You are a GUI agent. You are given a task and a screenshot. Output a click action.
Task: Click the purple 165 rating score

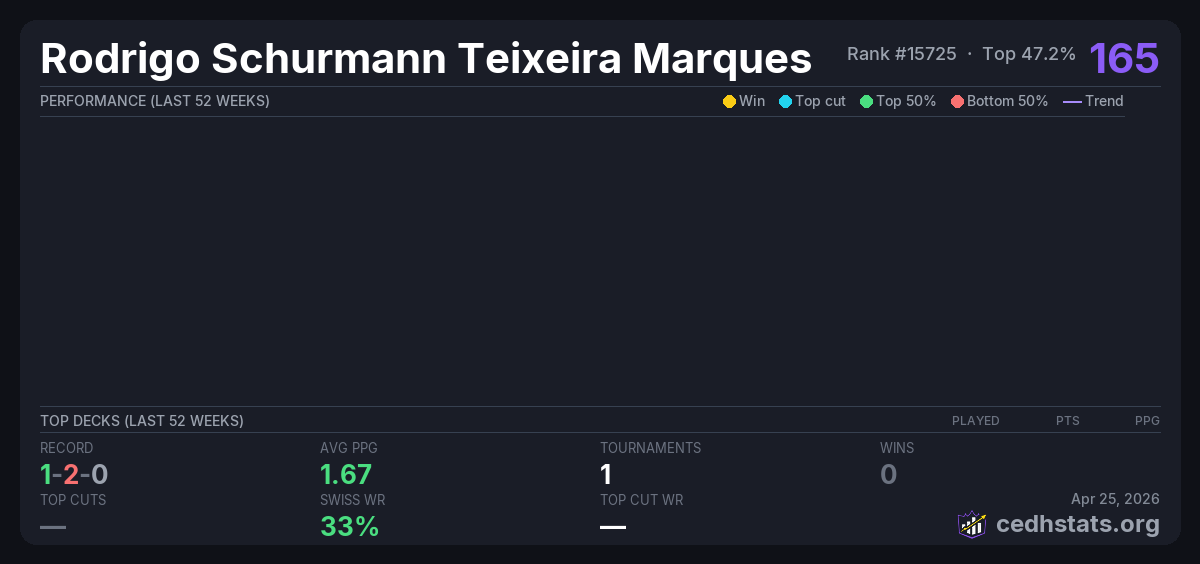(1124, 58)
